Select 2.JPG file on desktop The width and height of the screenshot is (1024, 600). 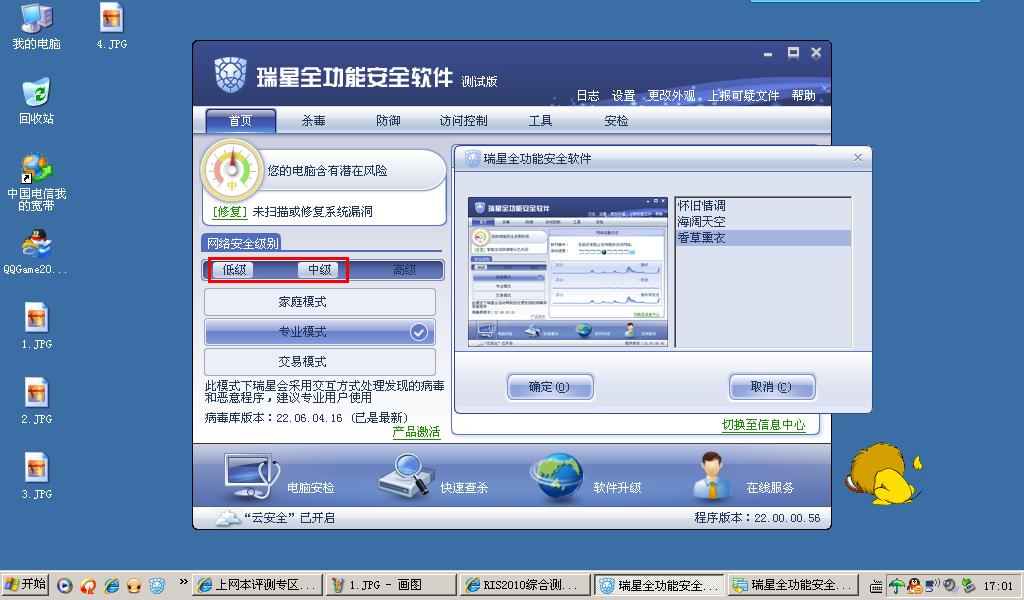point(37,402)
